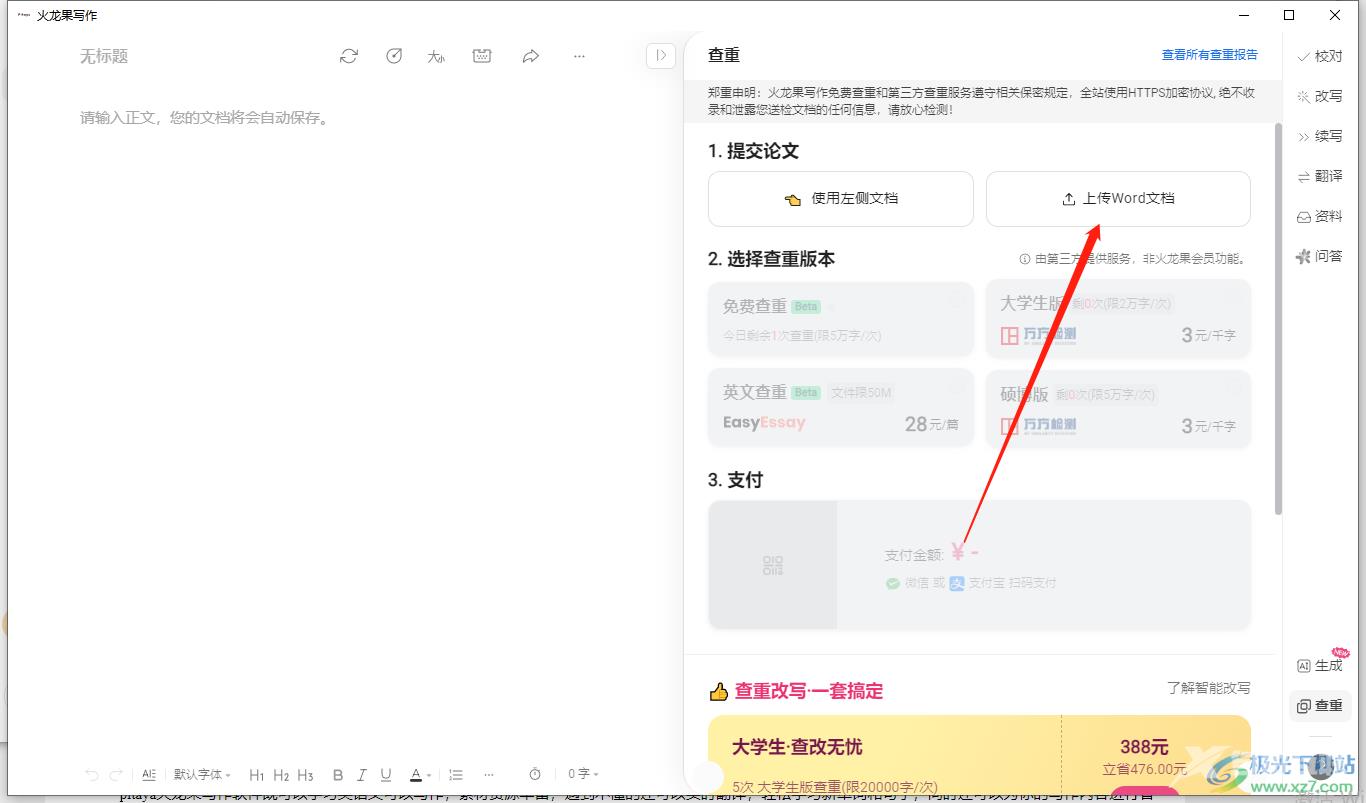This screenshot has width=1366, height=803.
Task: Select the 免费查重 Beta option card
Action: coord(841,318)
